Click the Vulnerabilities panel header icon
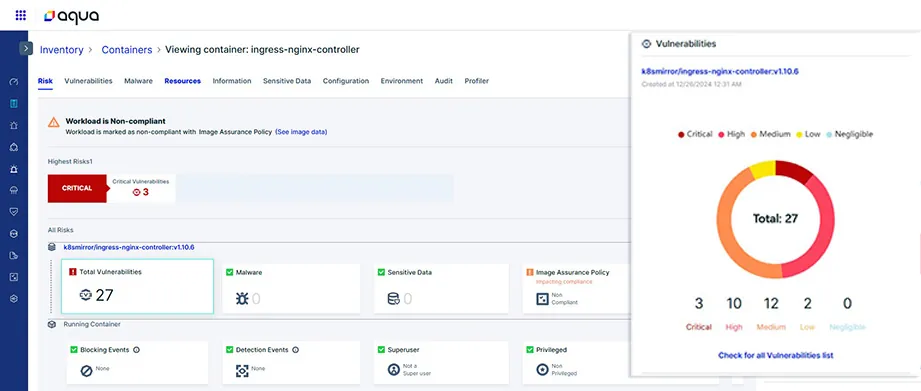Image resolution: width=921 pixels, height=391 pixels. click(x=647, y=44)
